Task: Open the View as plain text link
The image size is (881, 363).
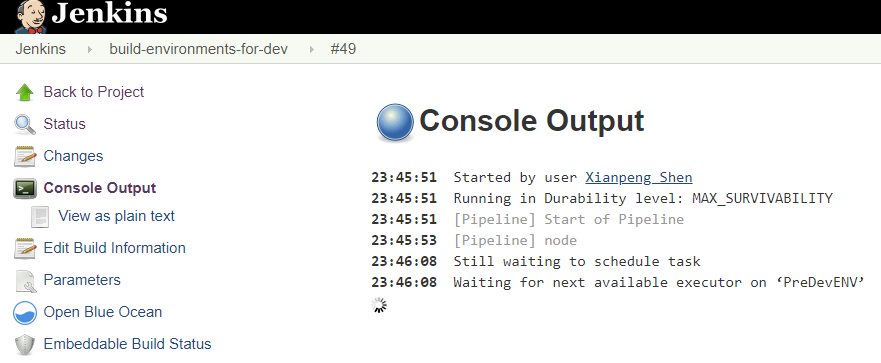Action: tap(116, 216)
